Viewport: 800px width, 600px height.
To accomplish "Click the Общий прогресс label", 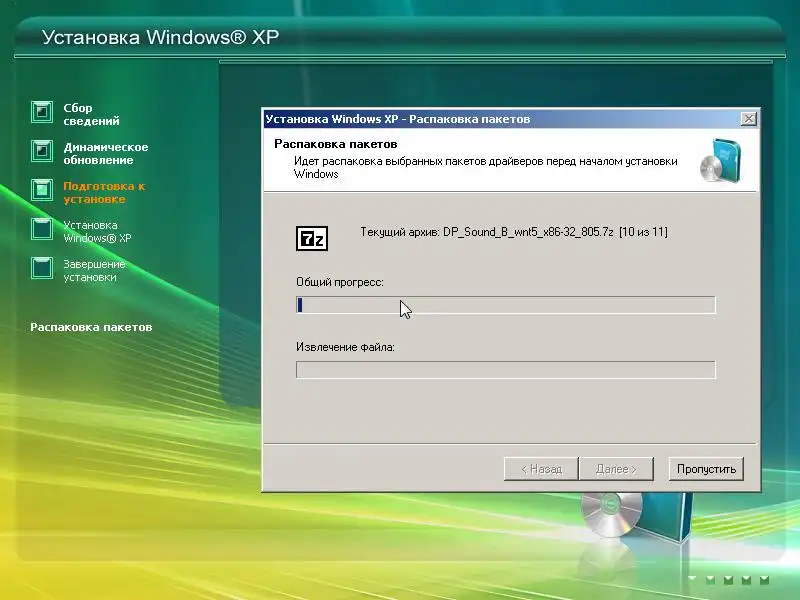I will tap(340, 282).
